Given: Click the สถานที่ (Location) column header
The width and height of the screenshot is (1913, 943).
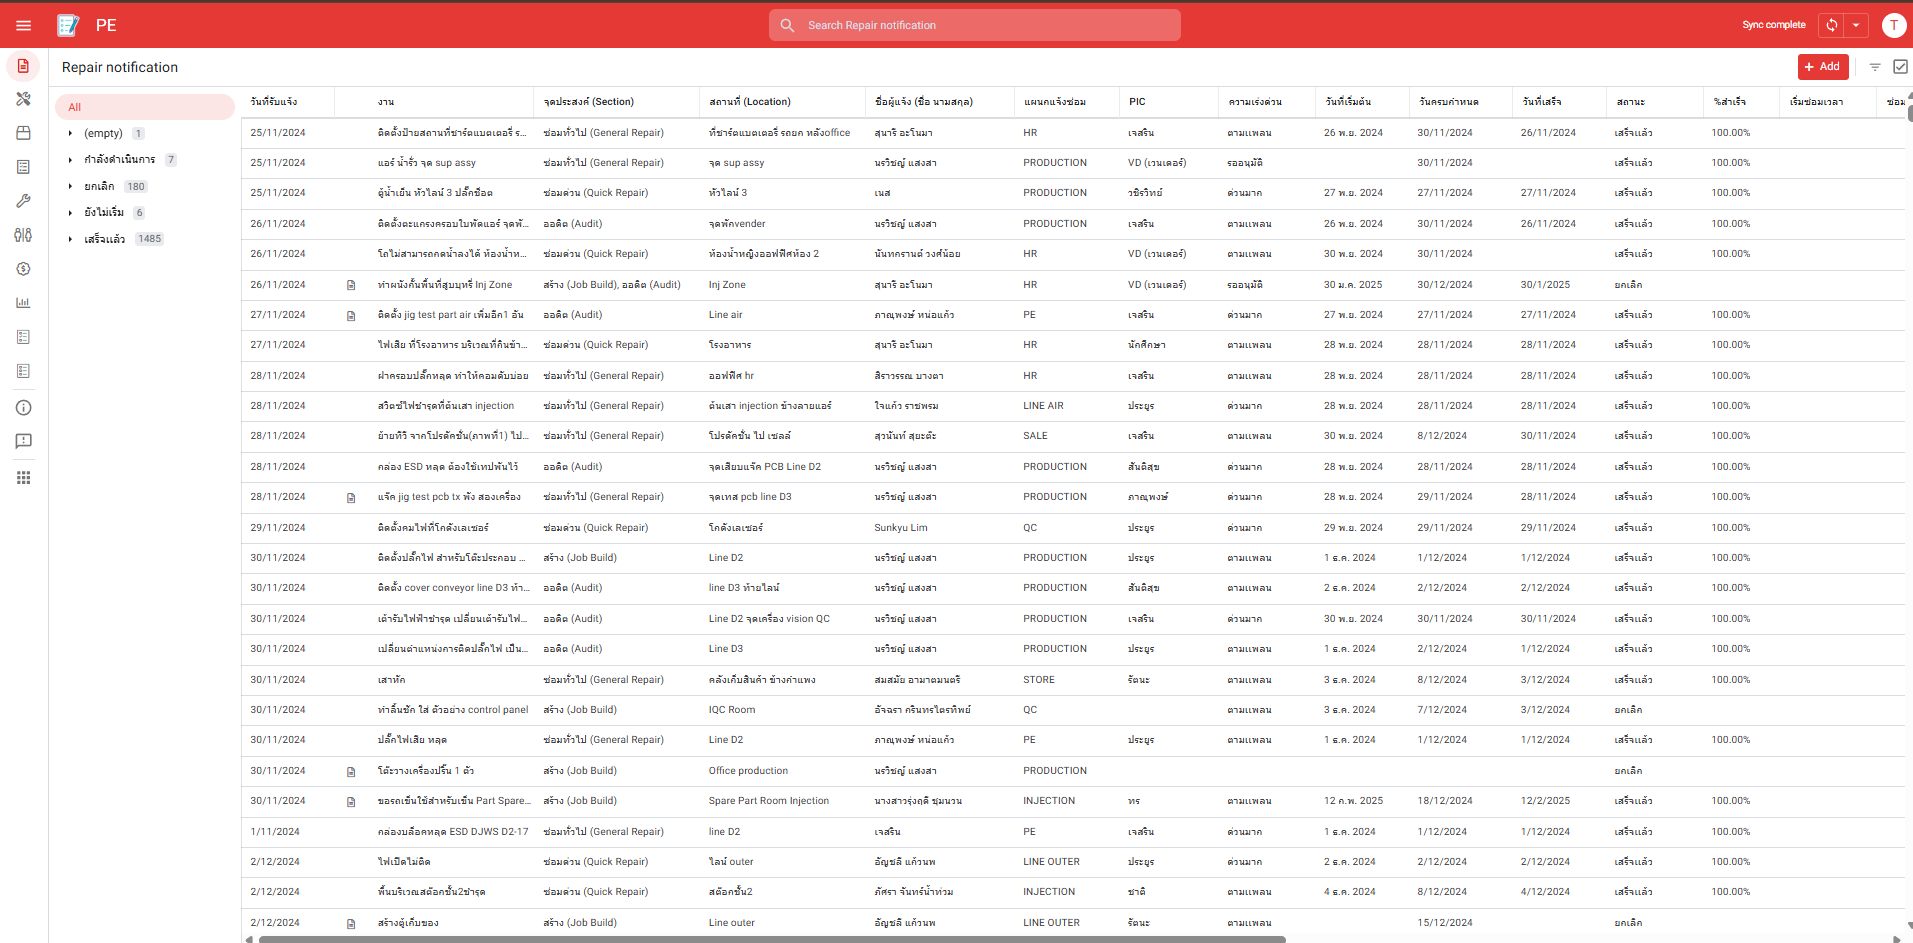Looking at the screenshot, I should click(x=783, y=102).
